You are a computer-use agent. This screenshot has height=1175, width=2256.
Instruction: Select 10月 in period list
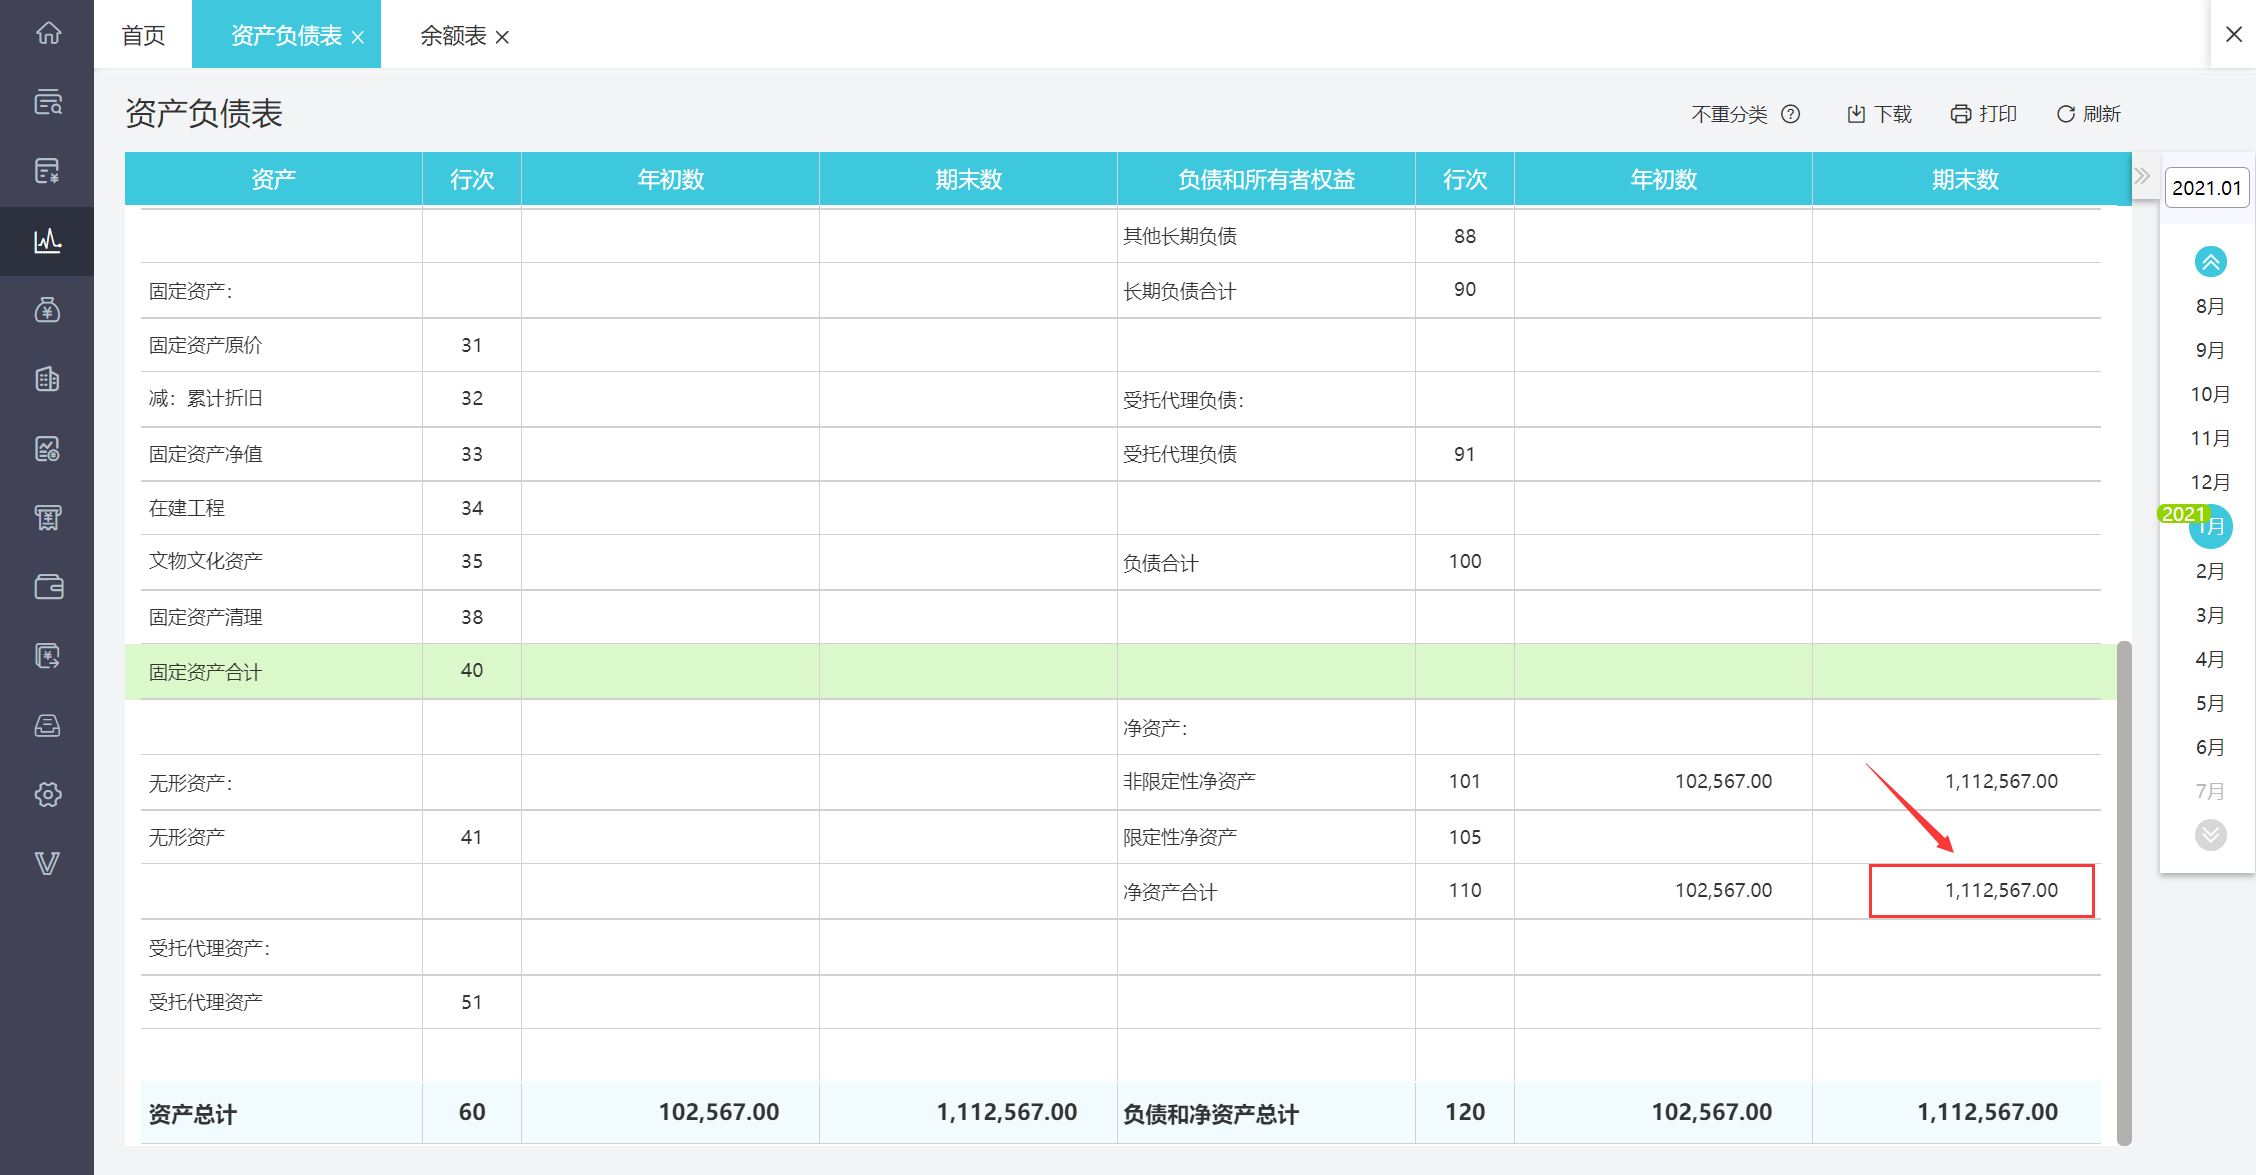click(x=2210, y=394)
